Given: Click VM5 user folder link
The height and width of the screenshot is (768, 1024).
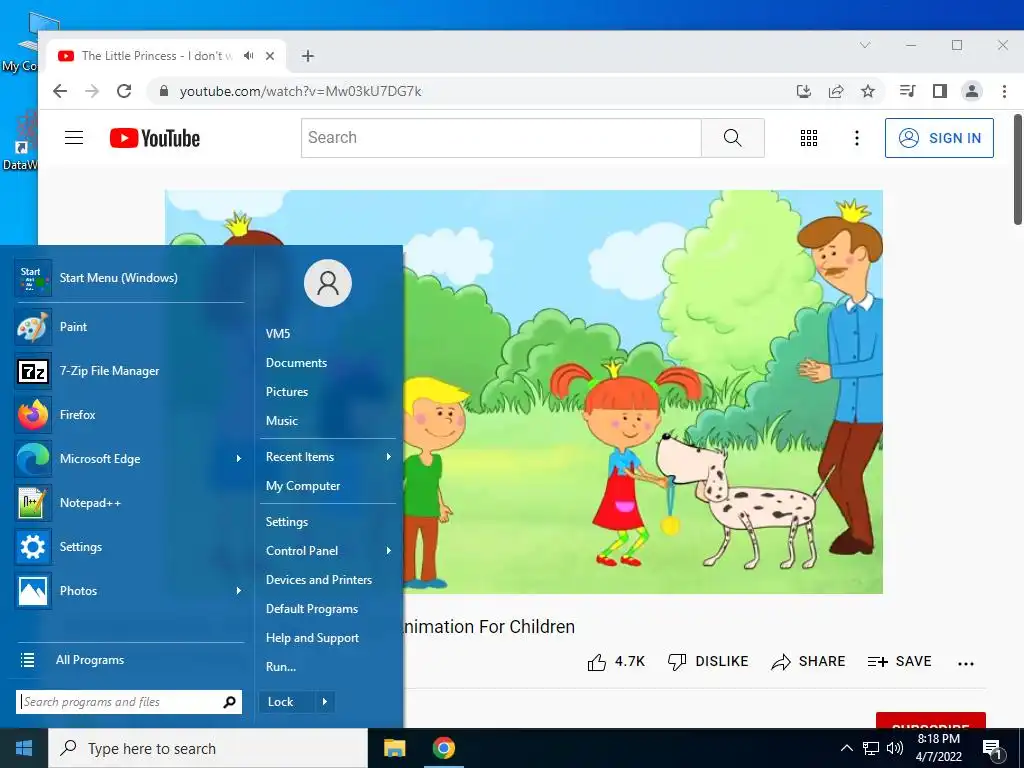Looking at the screenshot, I should 278,334.
